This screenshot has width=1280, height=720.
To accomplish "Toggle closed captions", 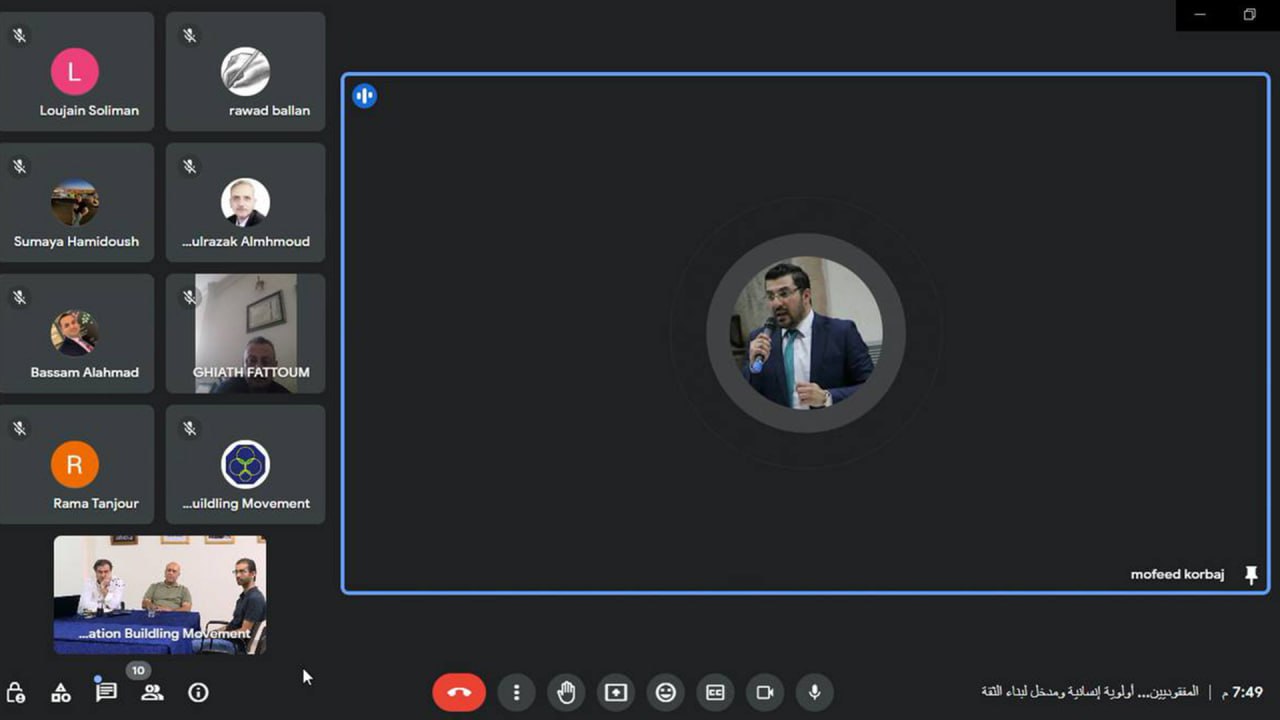I will pos(715,692).
